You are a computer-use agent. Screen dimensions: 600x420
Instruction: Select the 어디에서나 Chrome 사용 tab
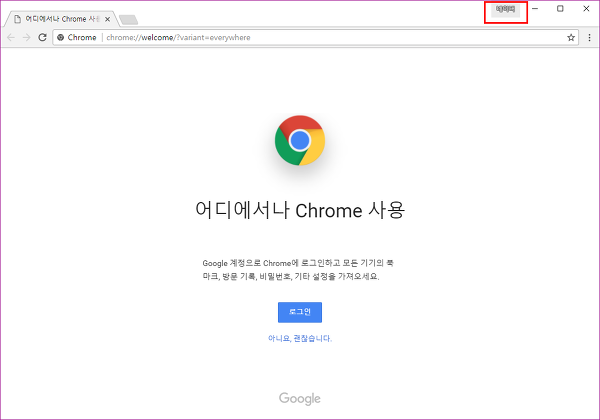(x=61, y=19)
